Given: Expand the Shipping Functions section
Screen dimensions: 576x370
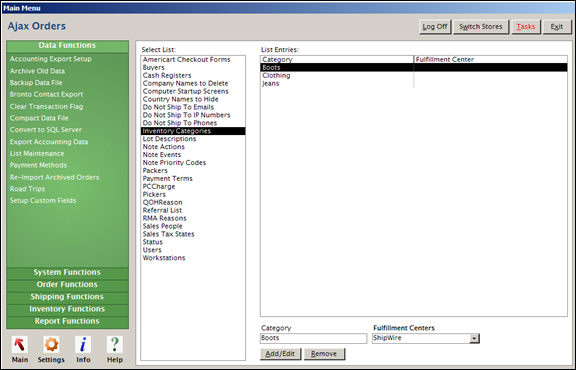Looking at the screenshot, I should click(x=67, y=297).
